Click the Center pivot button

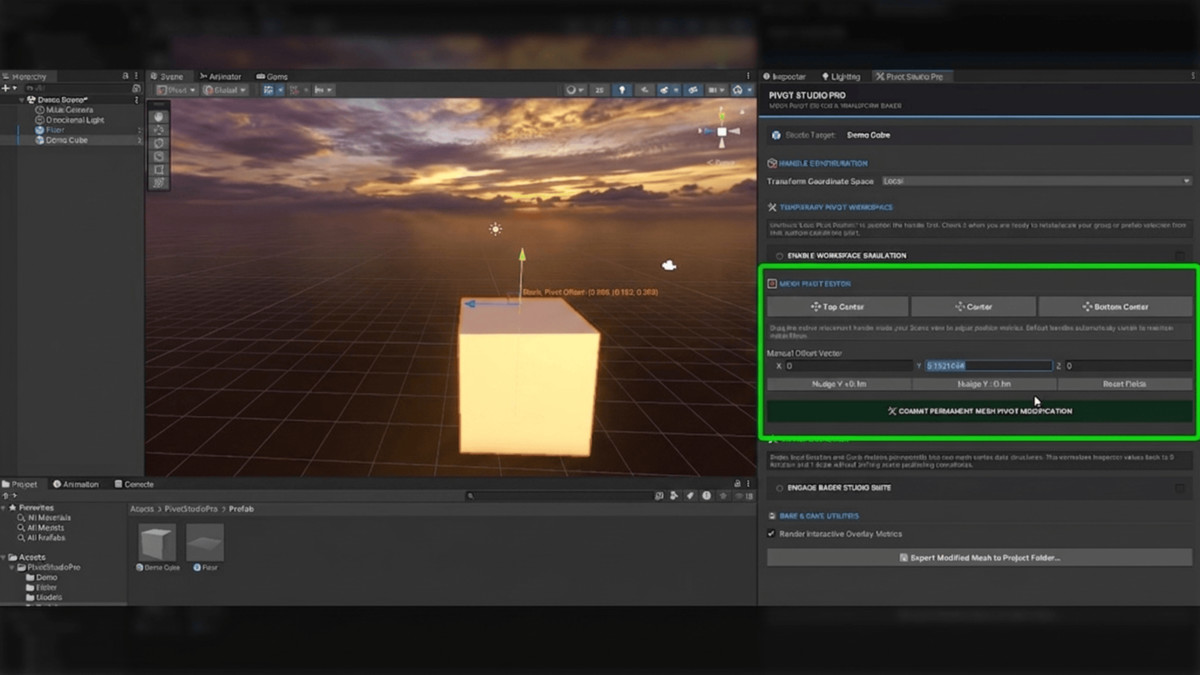click(973, 307)
